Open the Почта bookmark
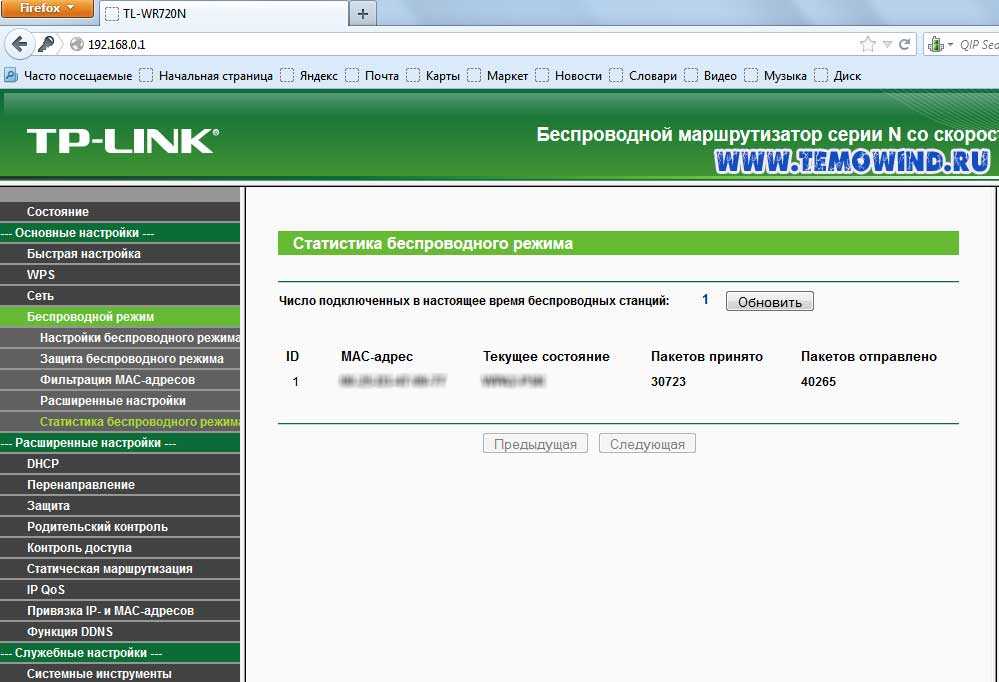 pyautogui.click(x=372, y=76)
